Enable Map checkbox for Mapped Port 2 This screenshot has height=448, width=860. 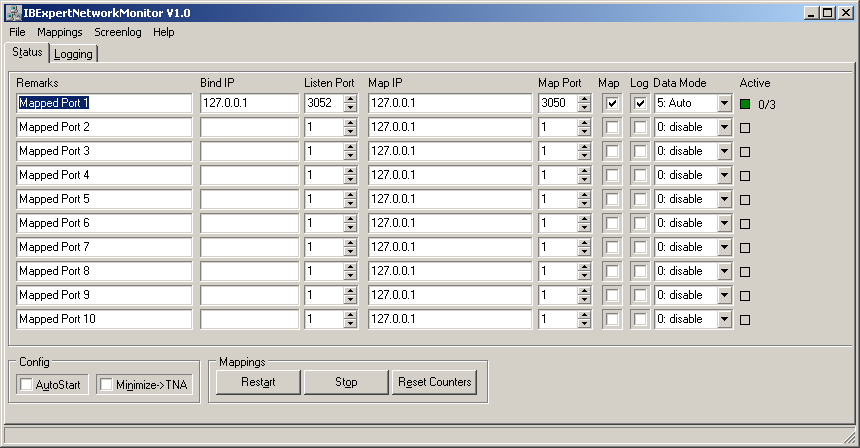612,127
